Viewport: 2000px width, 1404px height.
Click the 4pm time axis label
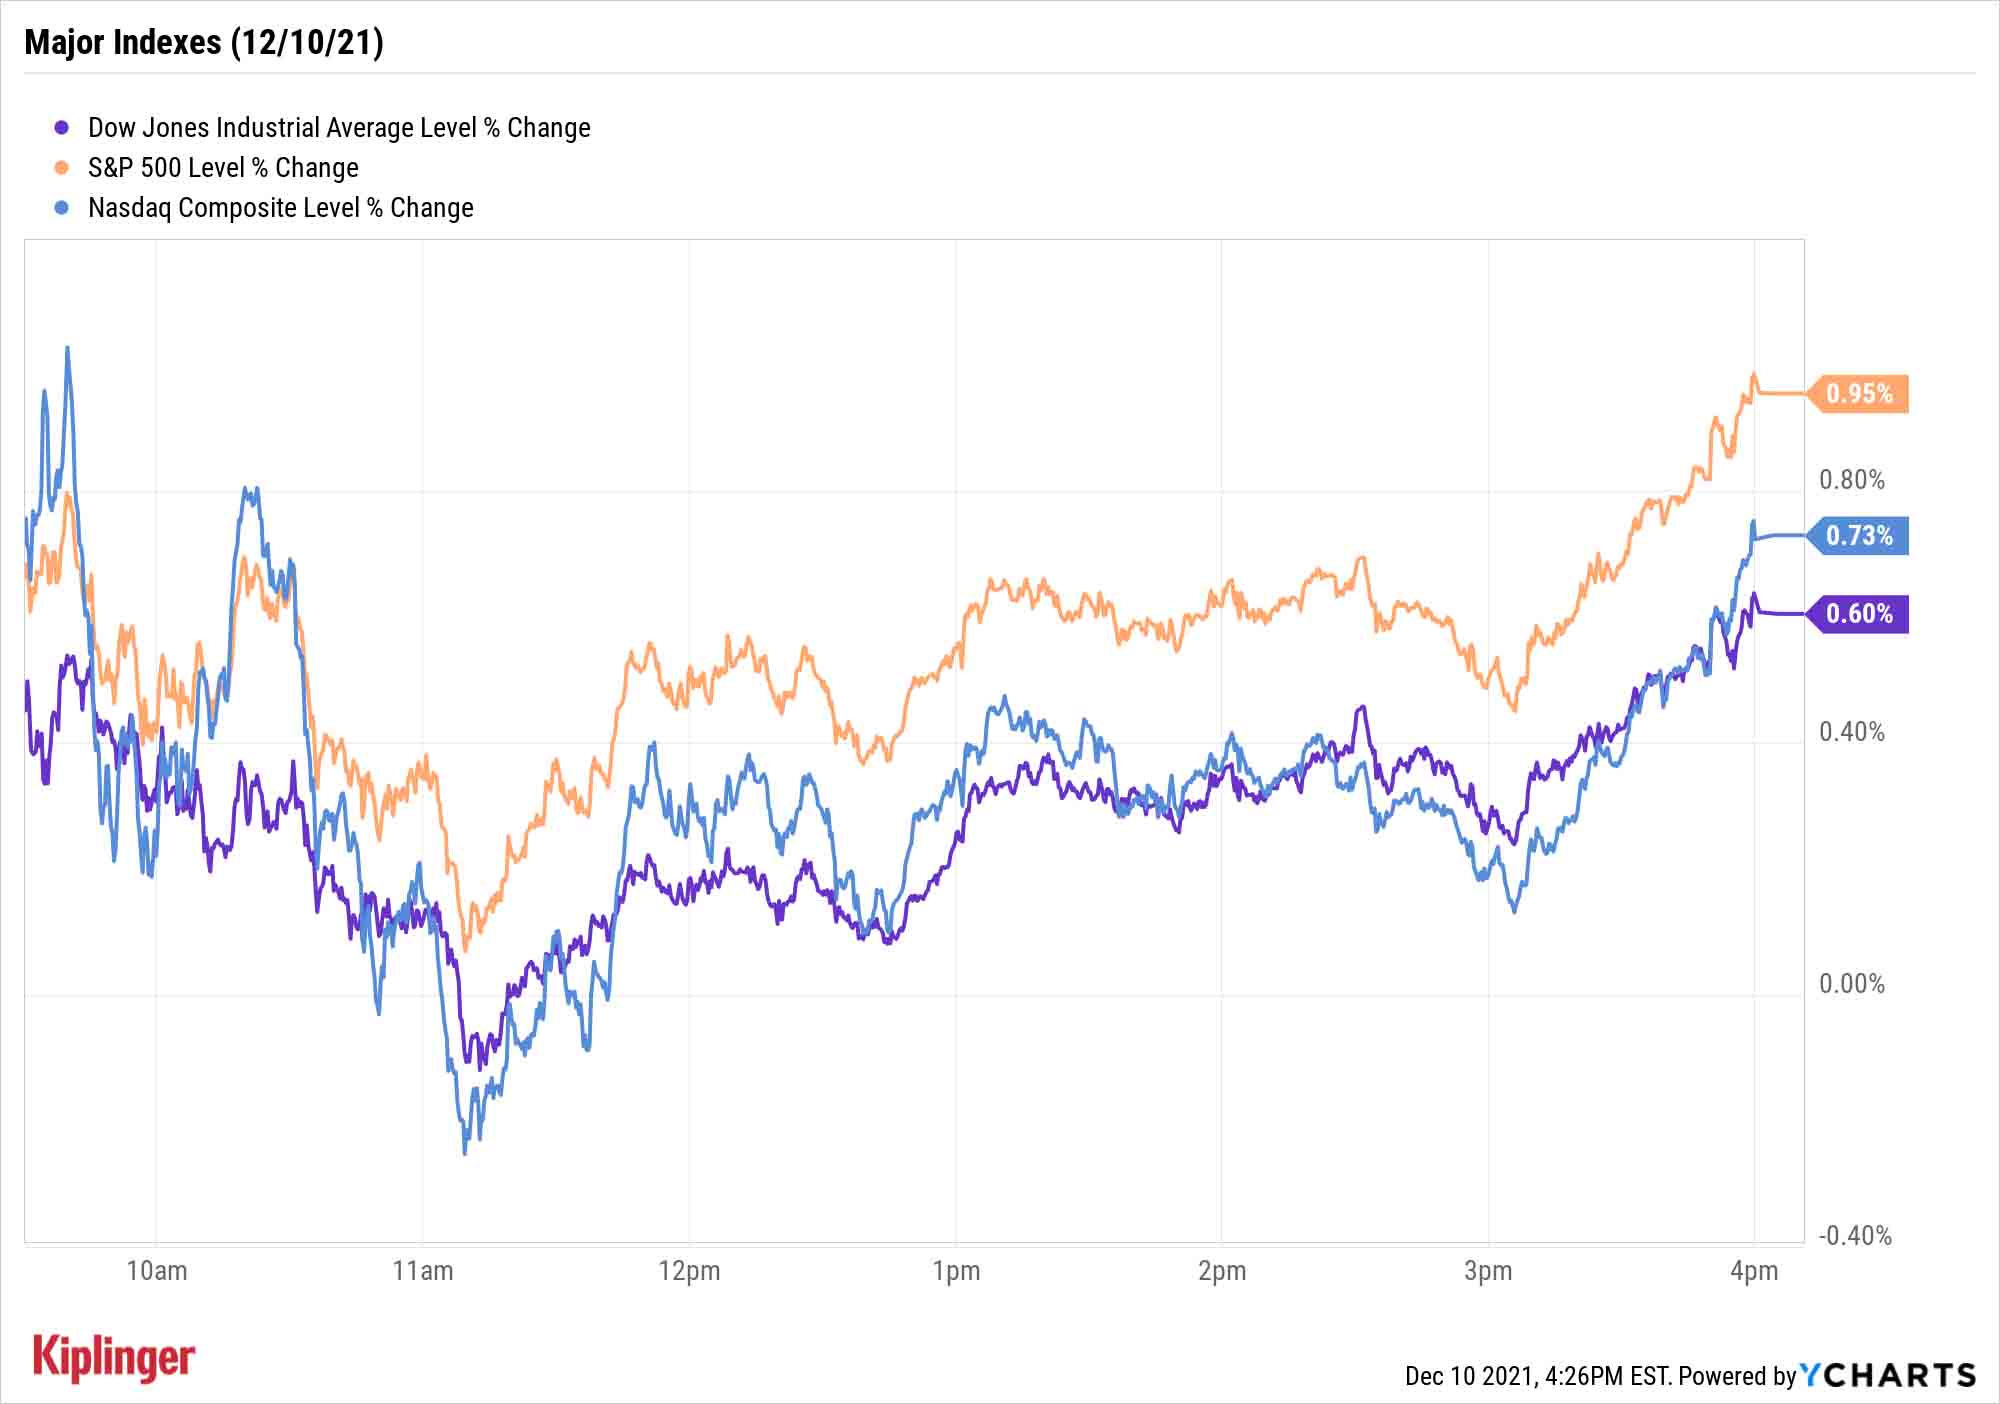1754,1271
